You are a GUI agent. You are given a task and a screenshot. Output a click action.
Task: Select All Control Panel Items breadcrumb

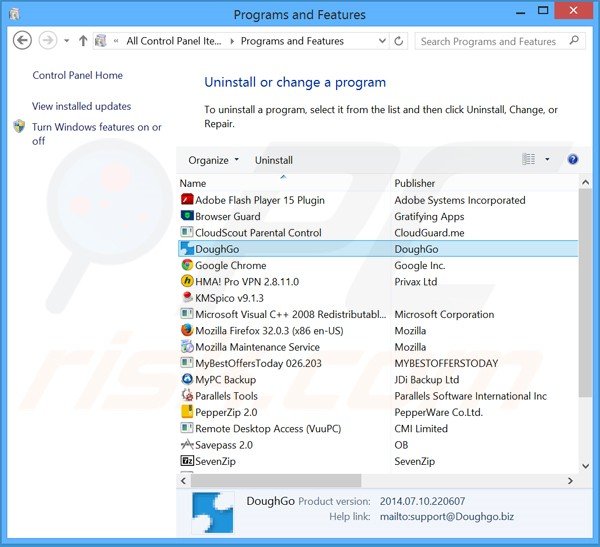coord(174,41)
